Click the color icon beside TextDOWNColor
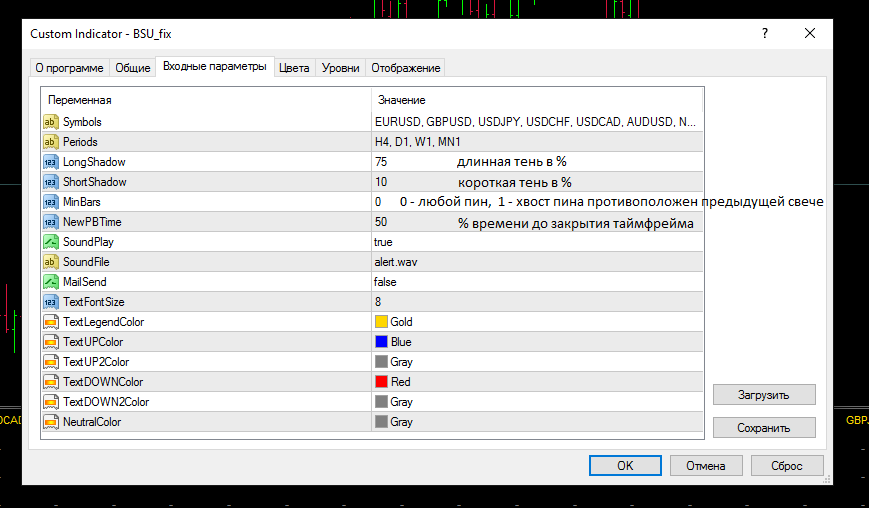Image resolution: width=869 pixels, height=508 pixels. 50,381
